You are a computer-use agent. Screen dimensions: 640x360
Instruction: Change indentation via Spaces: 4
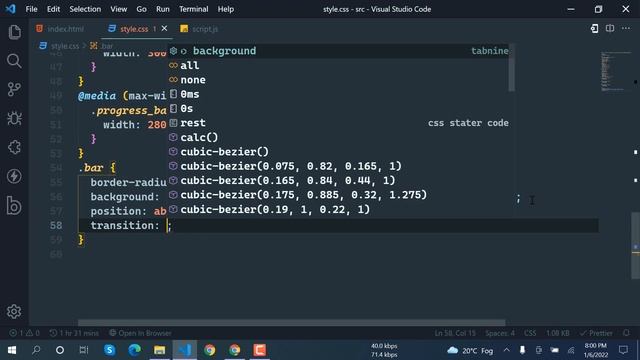pos(500,333)
